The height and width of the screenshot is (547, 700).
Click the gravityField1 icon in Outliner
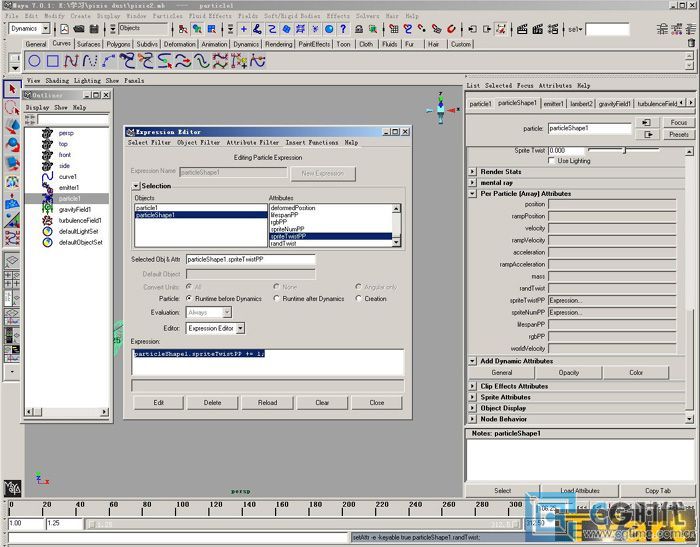pos(47,209)
